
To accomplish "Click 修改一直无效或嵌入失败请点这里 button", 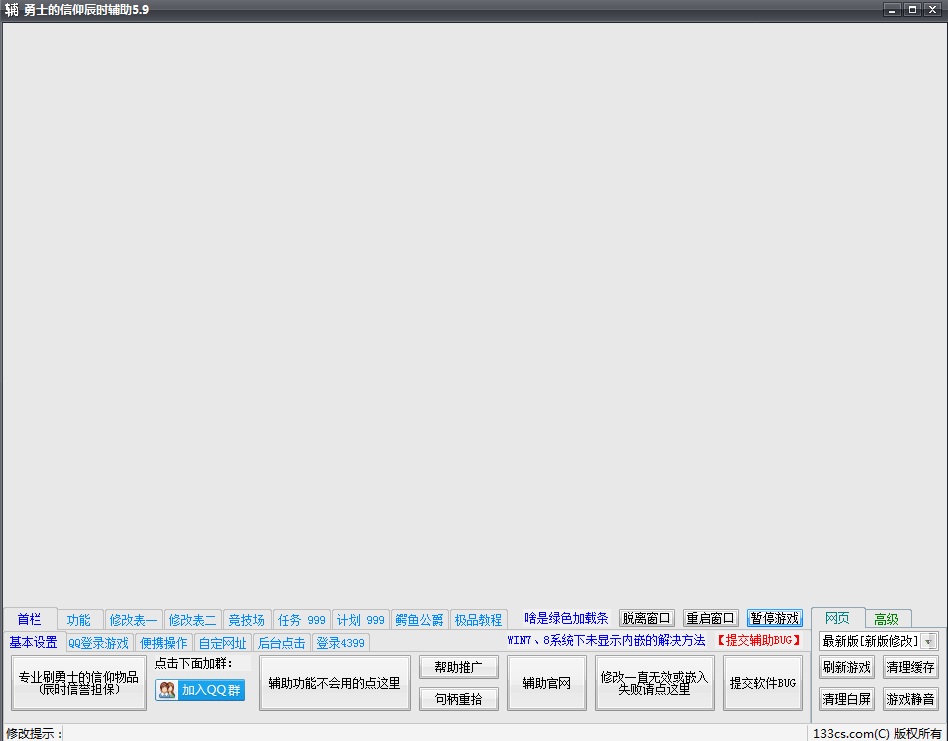I will 654,683.
